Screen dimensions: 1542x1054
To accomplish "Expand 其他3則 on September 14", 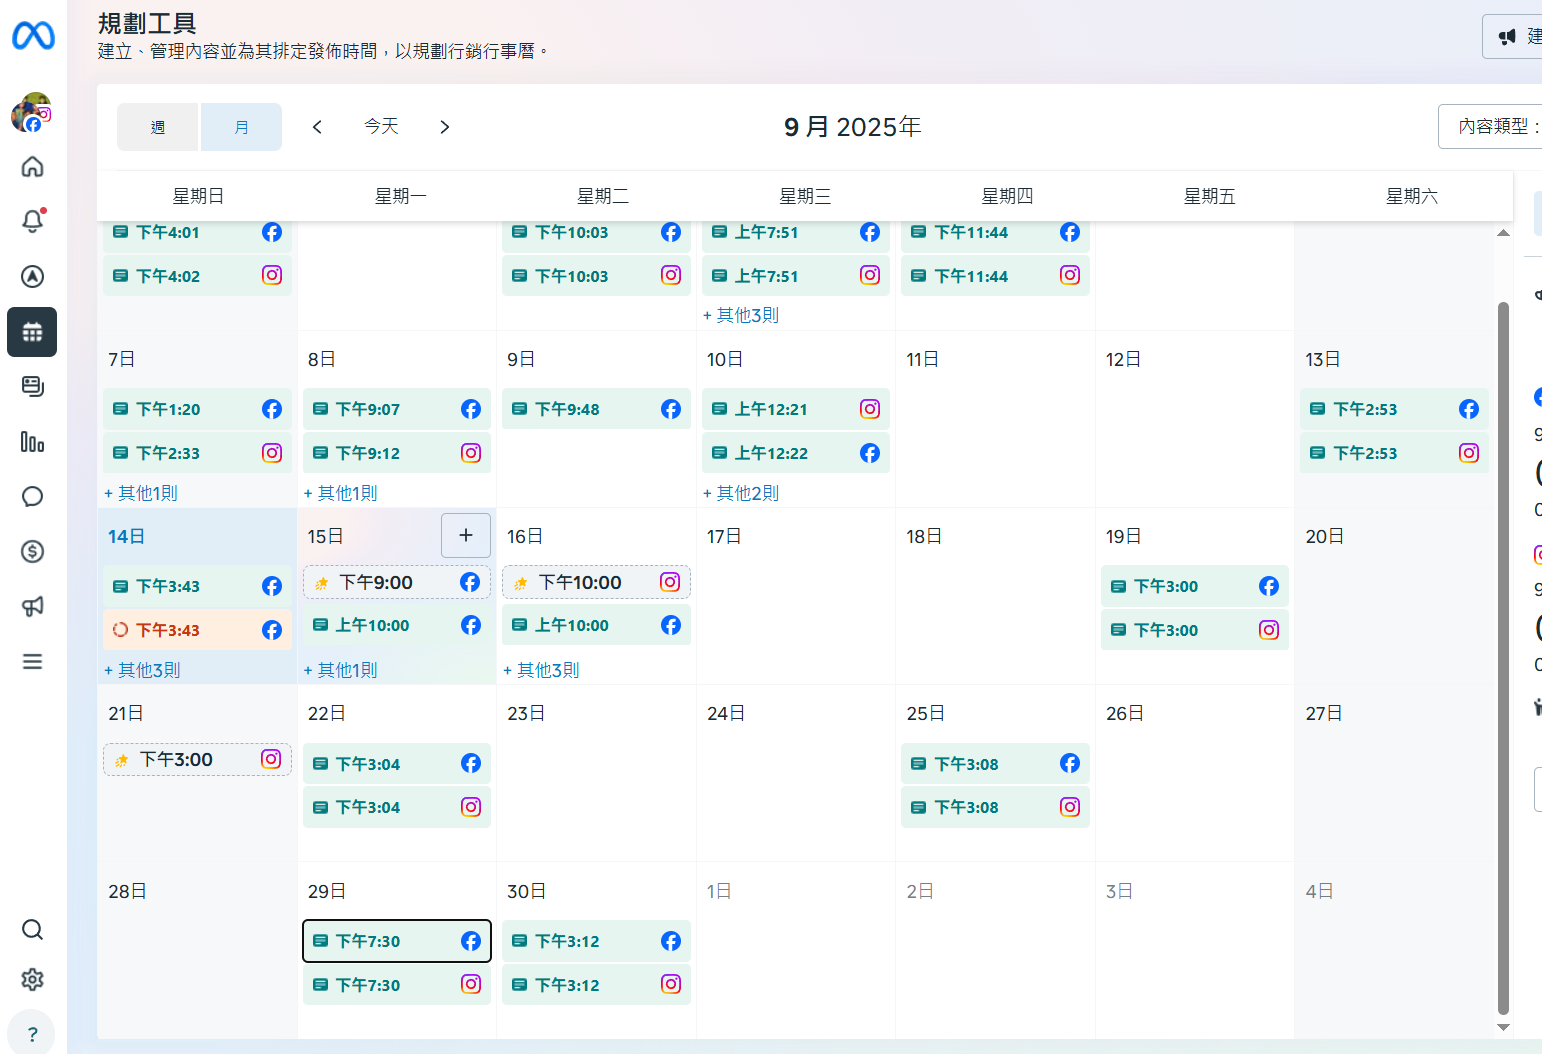I will click(x=143, y=670).
